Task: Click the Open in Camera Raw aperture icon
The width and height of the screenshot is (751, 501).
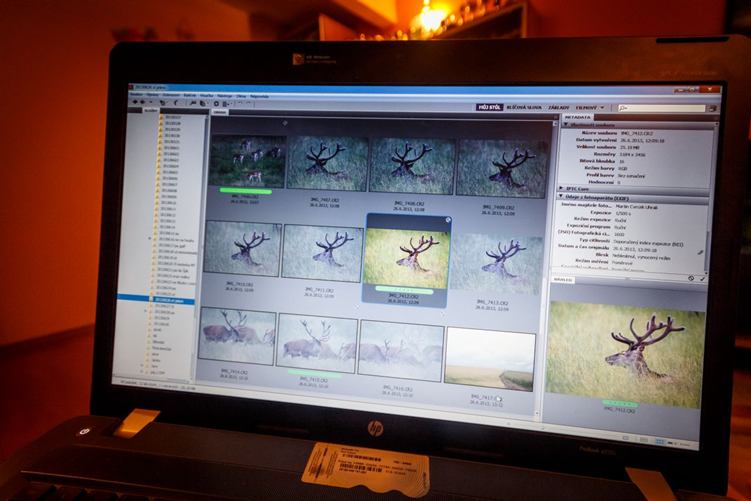Action: click(x=216, y=103)
